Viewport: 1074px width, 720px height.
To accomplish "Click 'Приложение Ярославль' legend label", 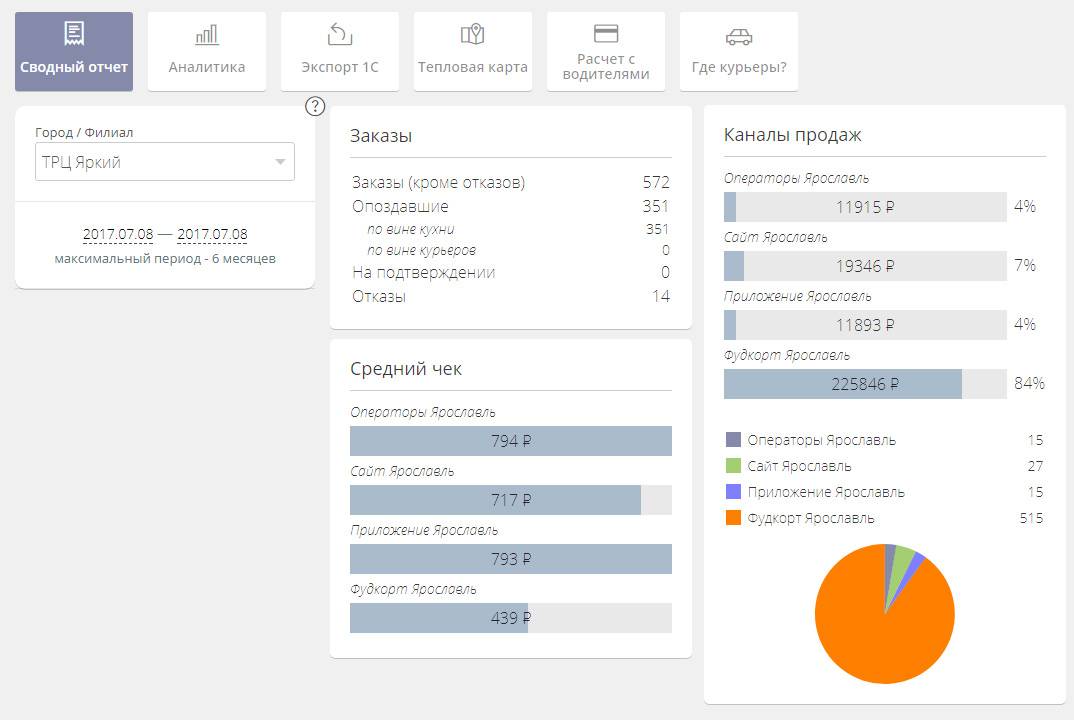I will click(826, 492).
